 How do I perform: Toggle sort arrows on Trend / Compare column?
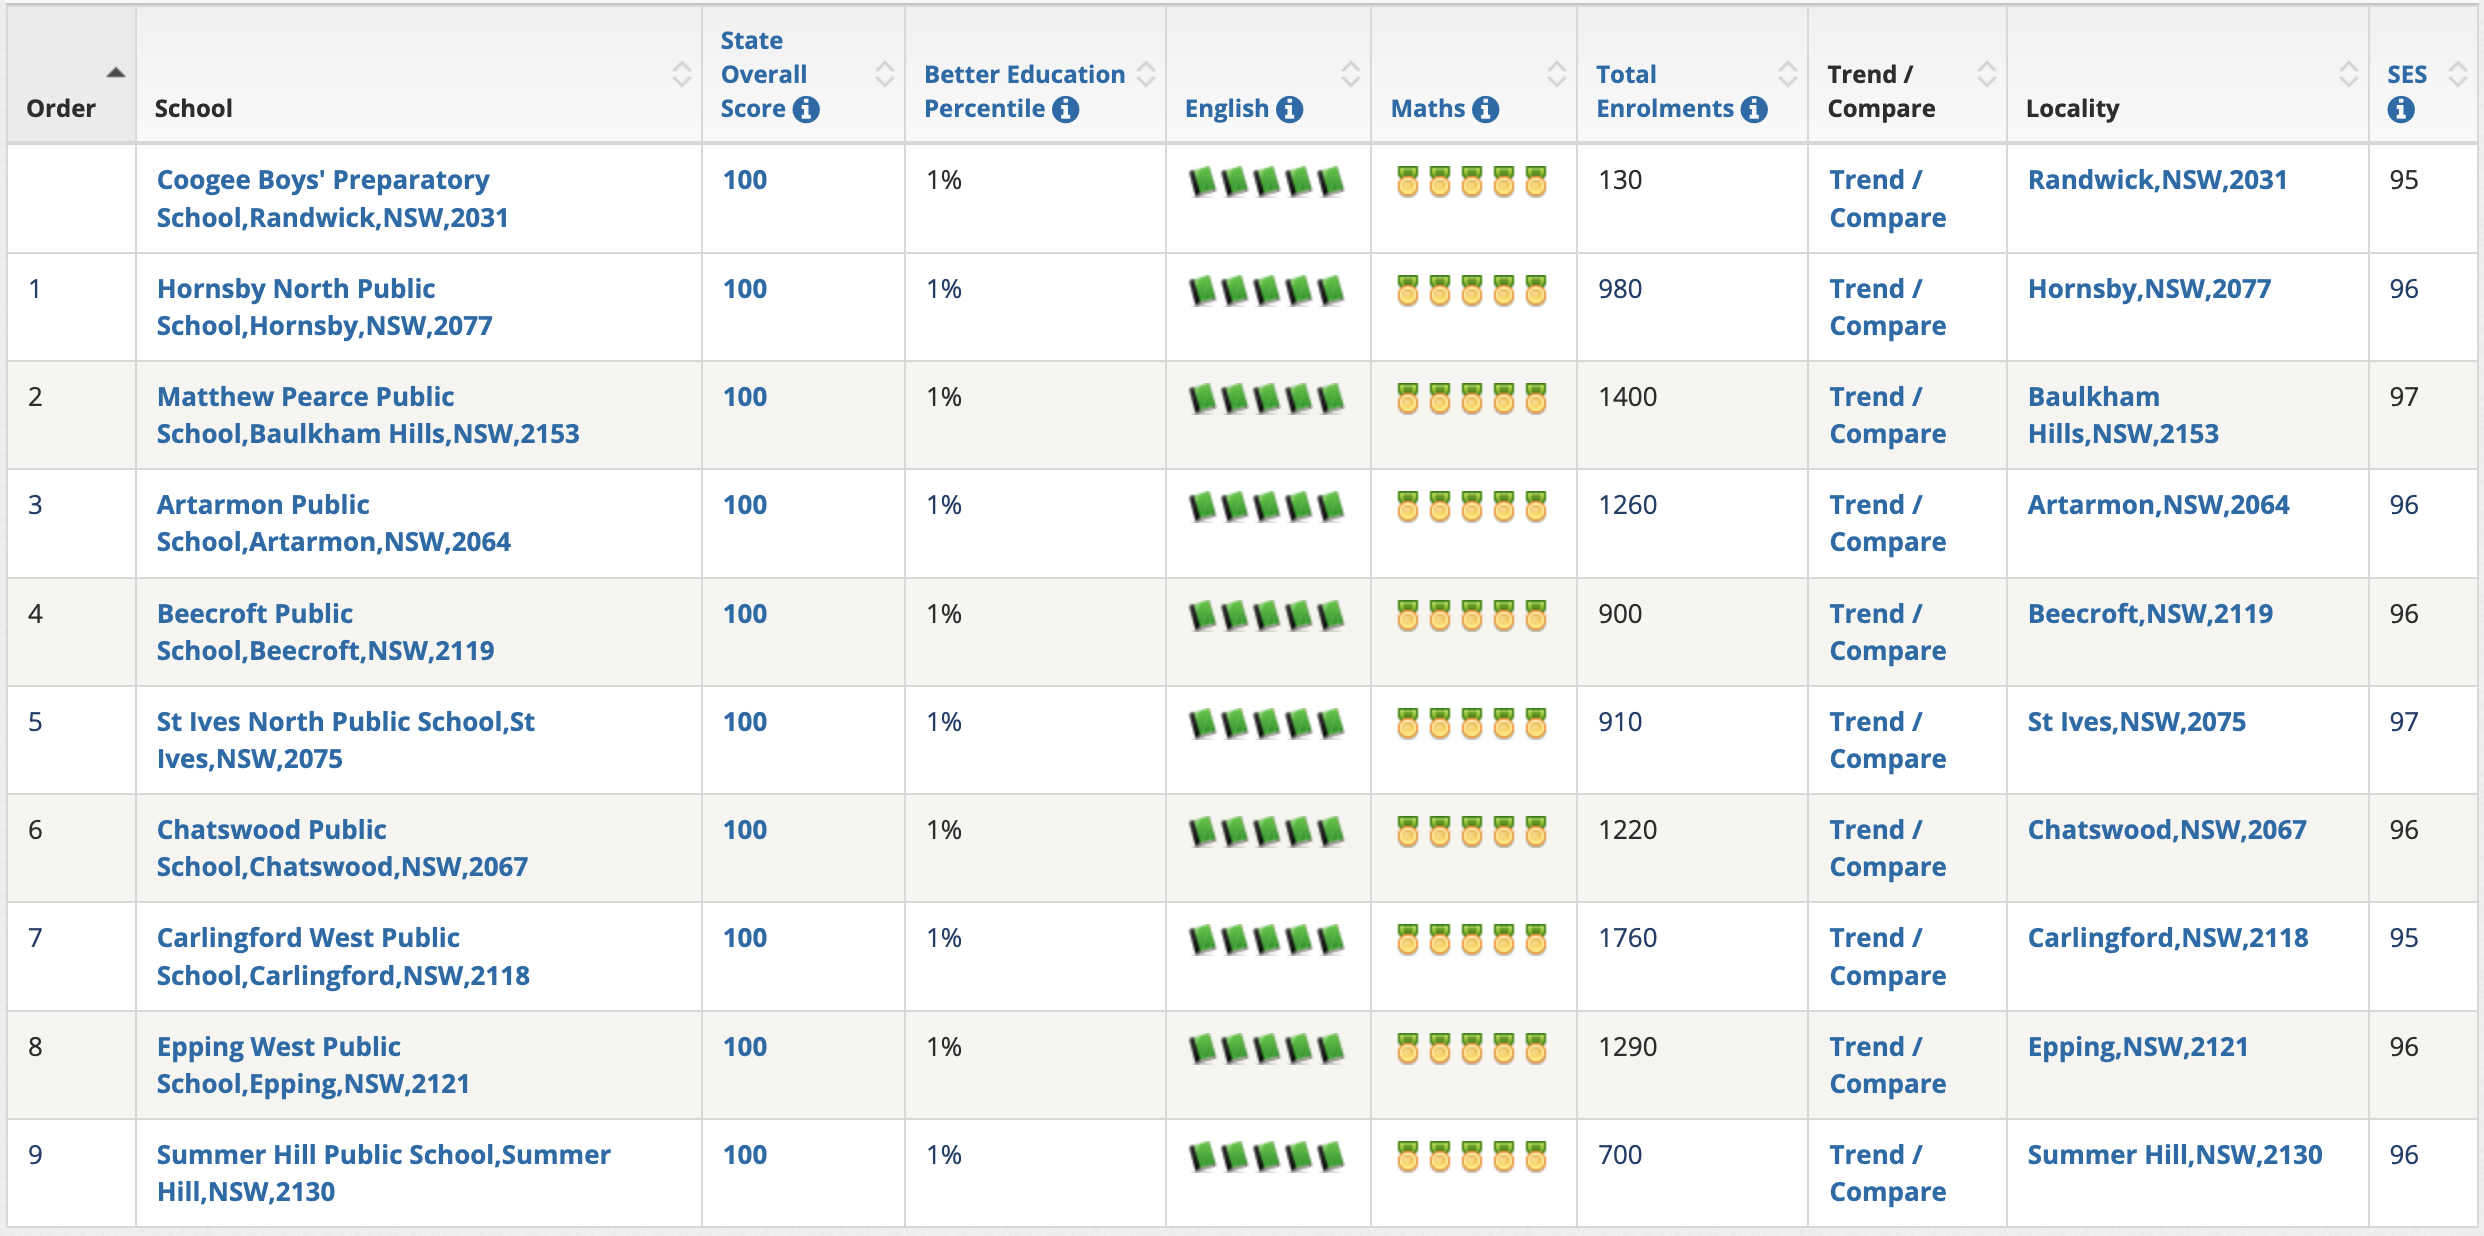click(x=1986, y=74)
